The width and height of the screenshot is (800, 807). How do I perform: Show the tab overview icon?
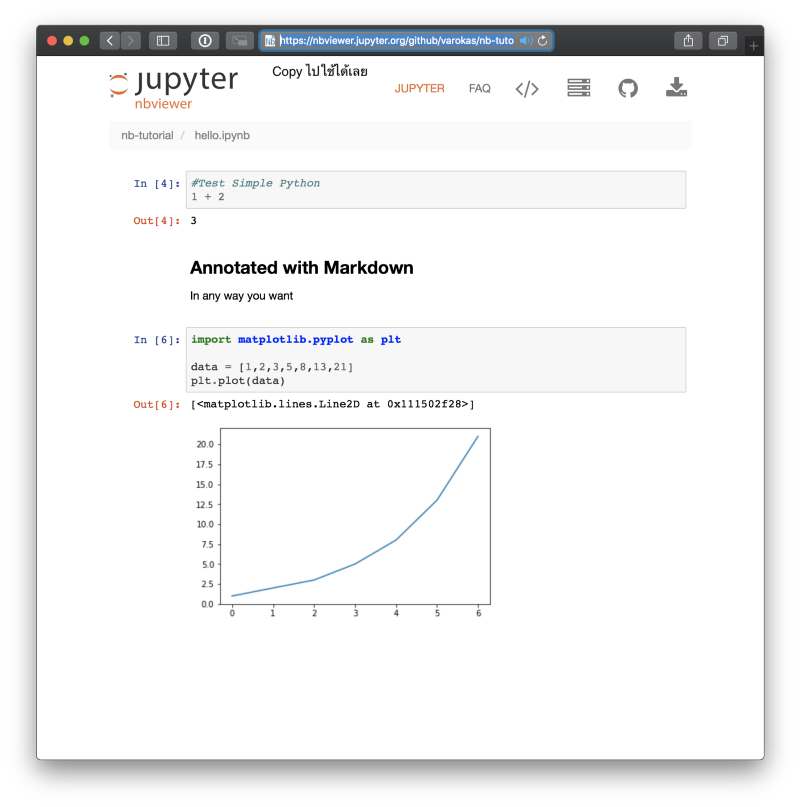(x=723, y=41)
